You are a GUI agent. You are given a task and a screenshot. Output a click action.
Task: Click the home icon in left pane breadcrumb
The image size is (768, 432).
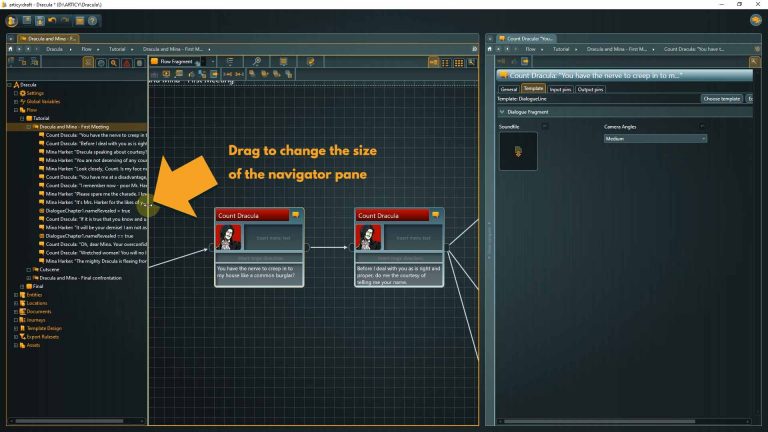10,49
